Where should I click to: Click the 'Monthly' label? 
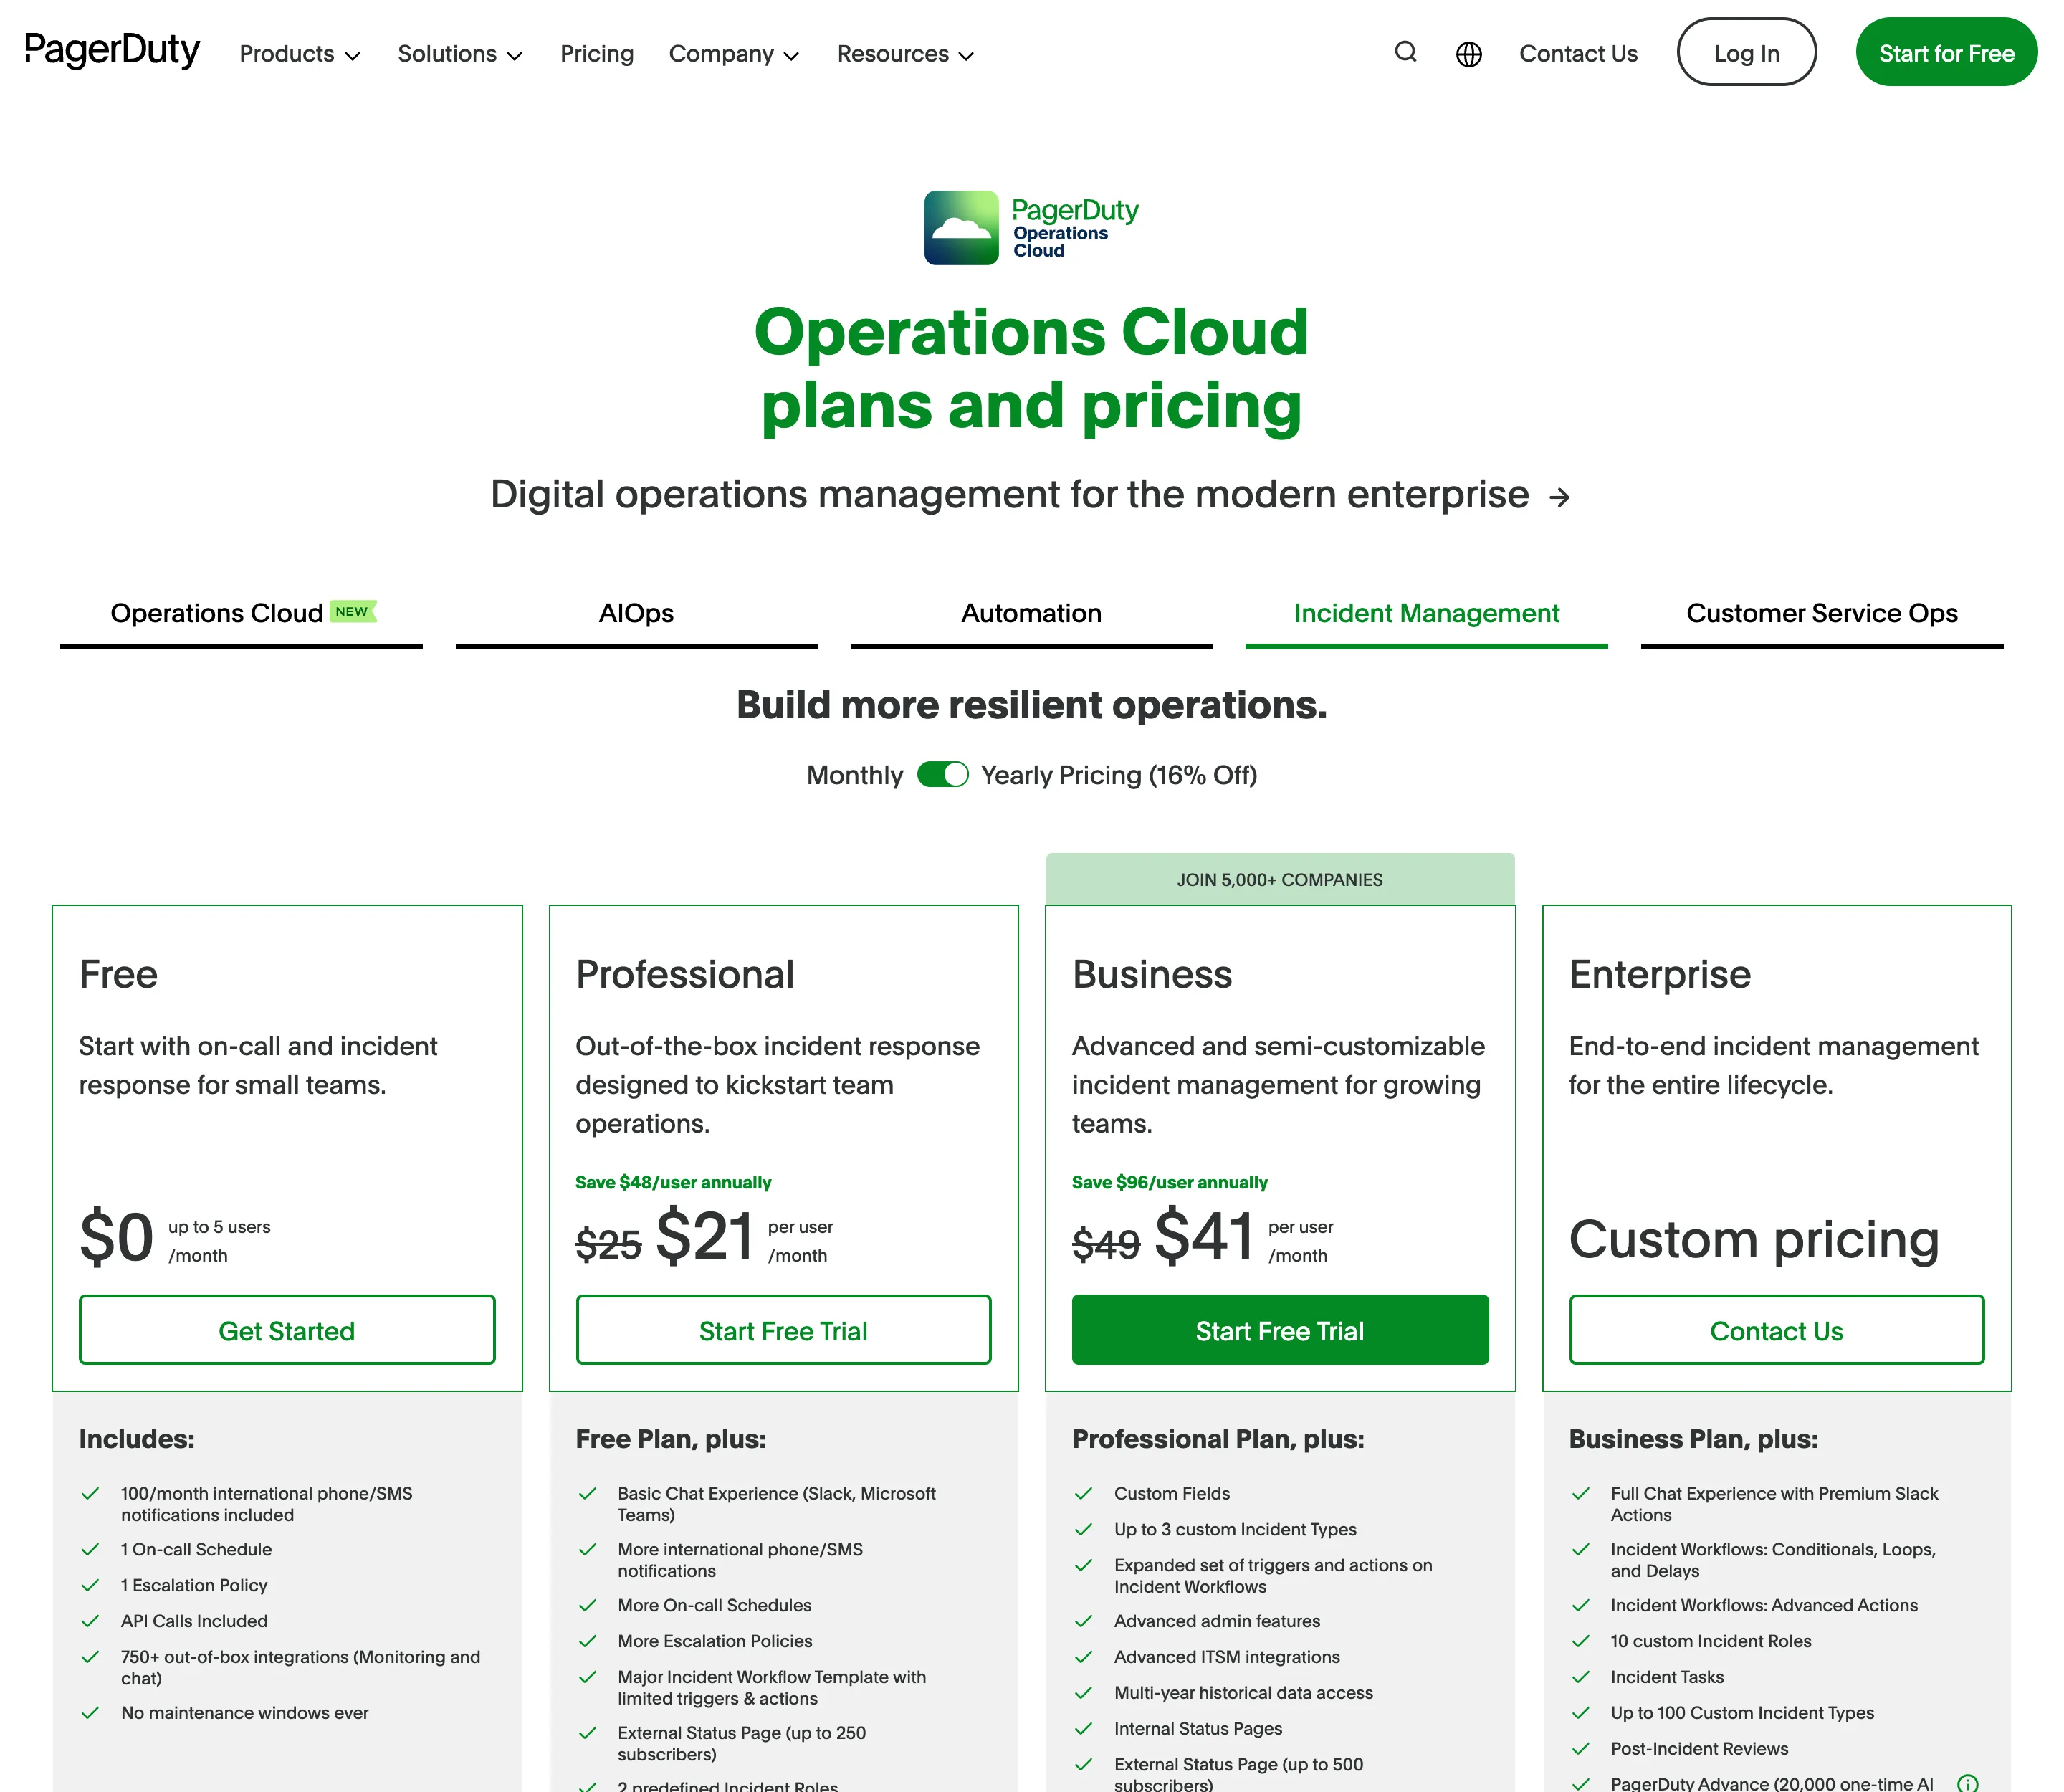point(854,775)
